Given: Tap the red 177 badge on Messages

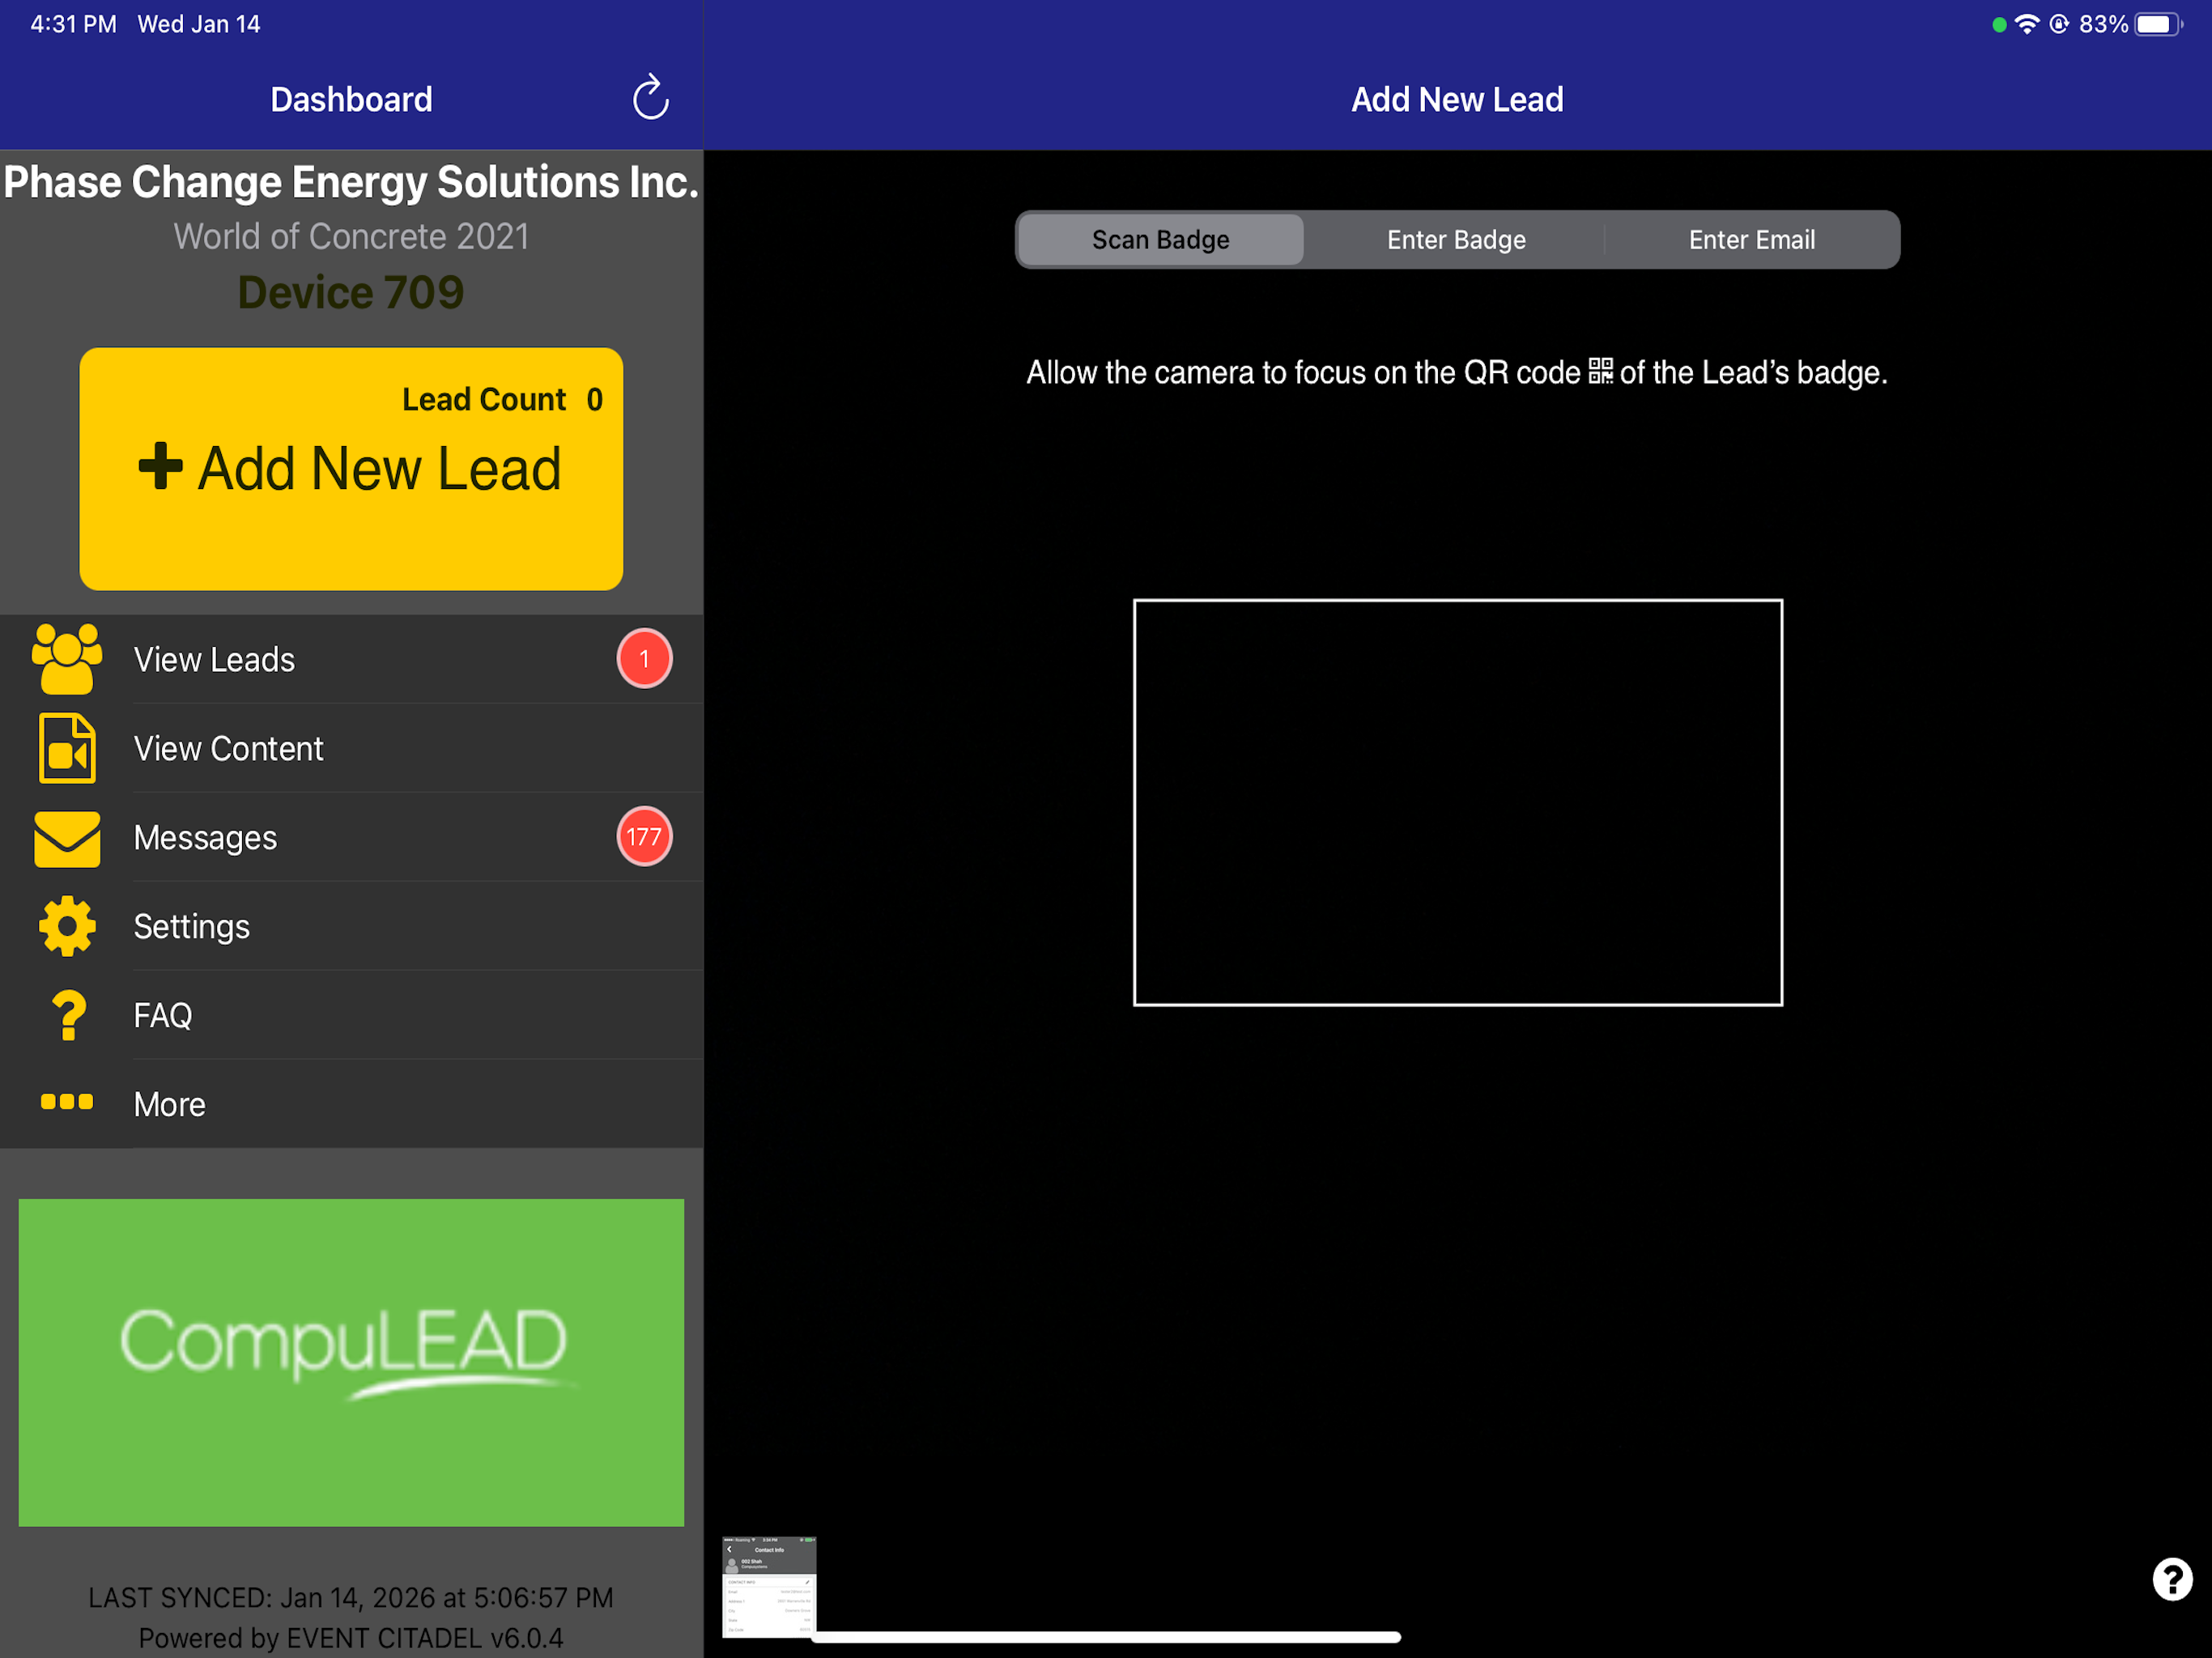Looking at the screenshot, I should point(644,836).
